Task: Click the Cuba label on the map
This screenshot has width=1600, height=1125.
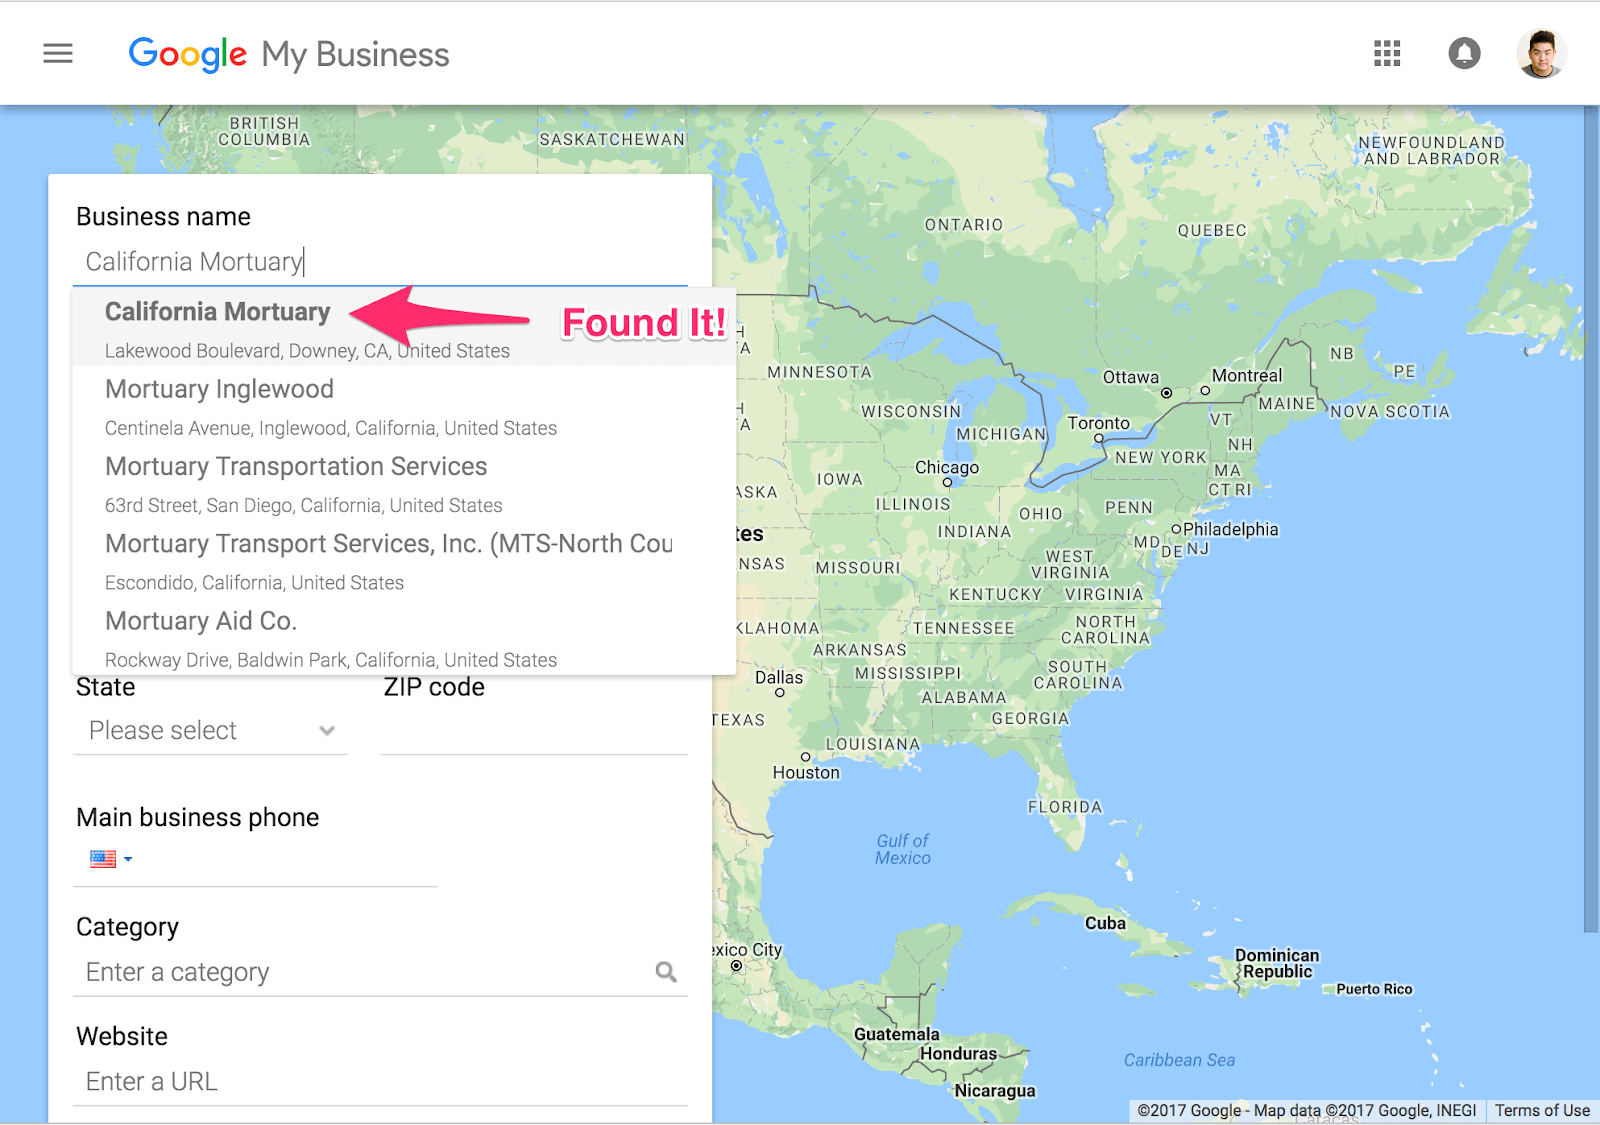Action: pos(1105,923)
